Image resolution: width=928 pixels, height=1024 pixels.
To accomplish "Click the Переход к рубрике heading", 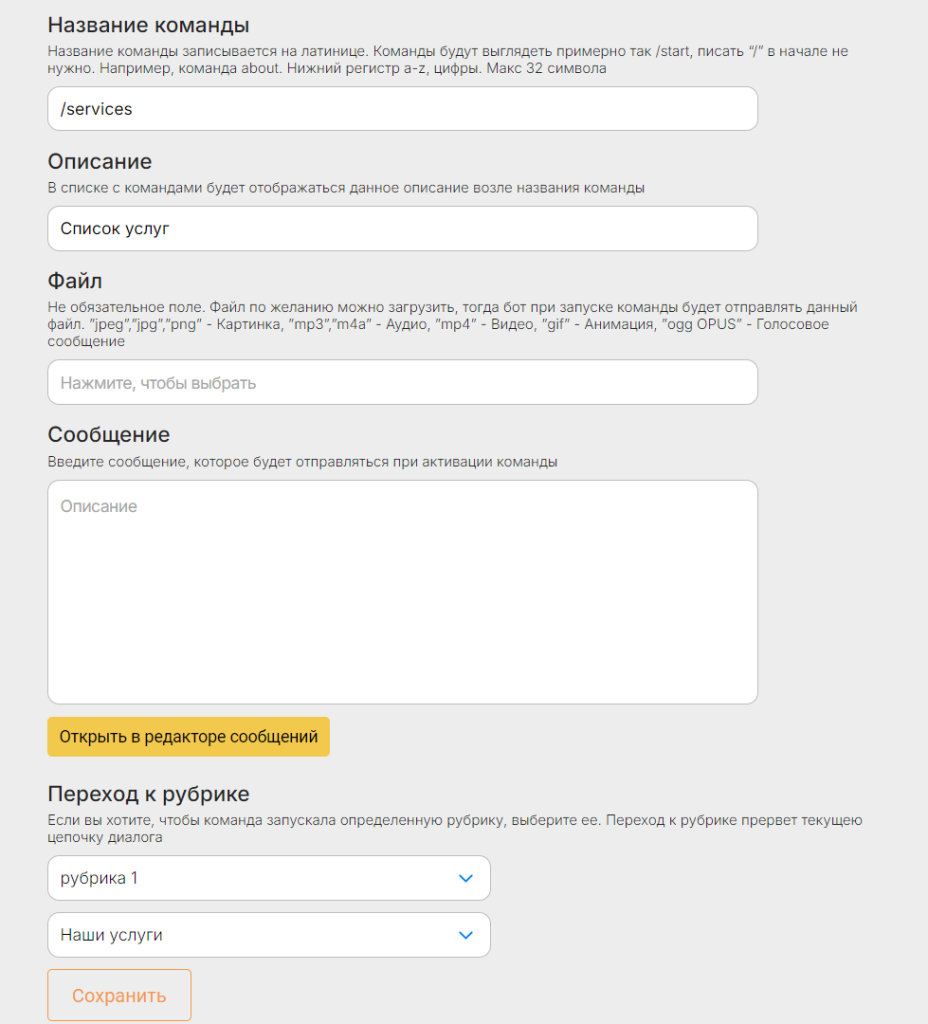I will tap(149, 793).
